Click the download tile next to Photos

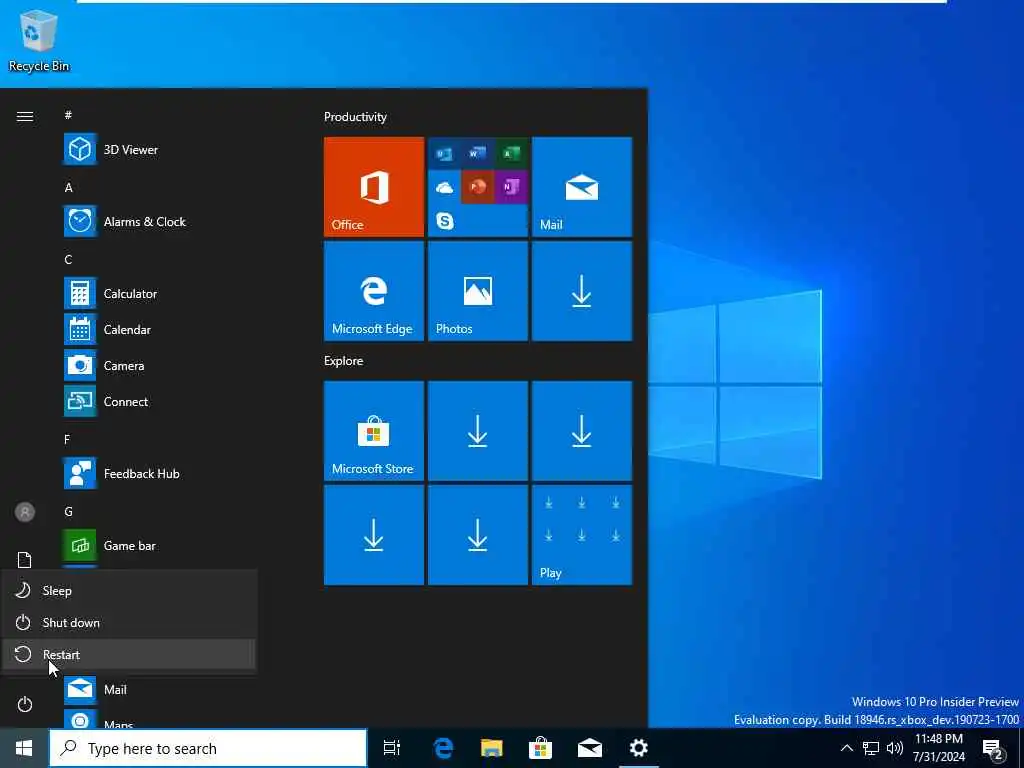click(582, 291)
